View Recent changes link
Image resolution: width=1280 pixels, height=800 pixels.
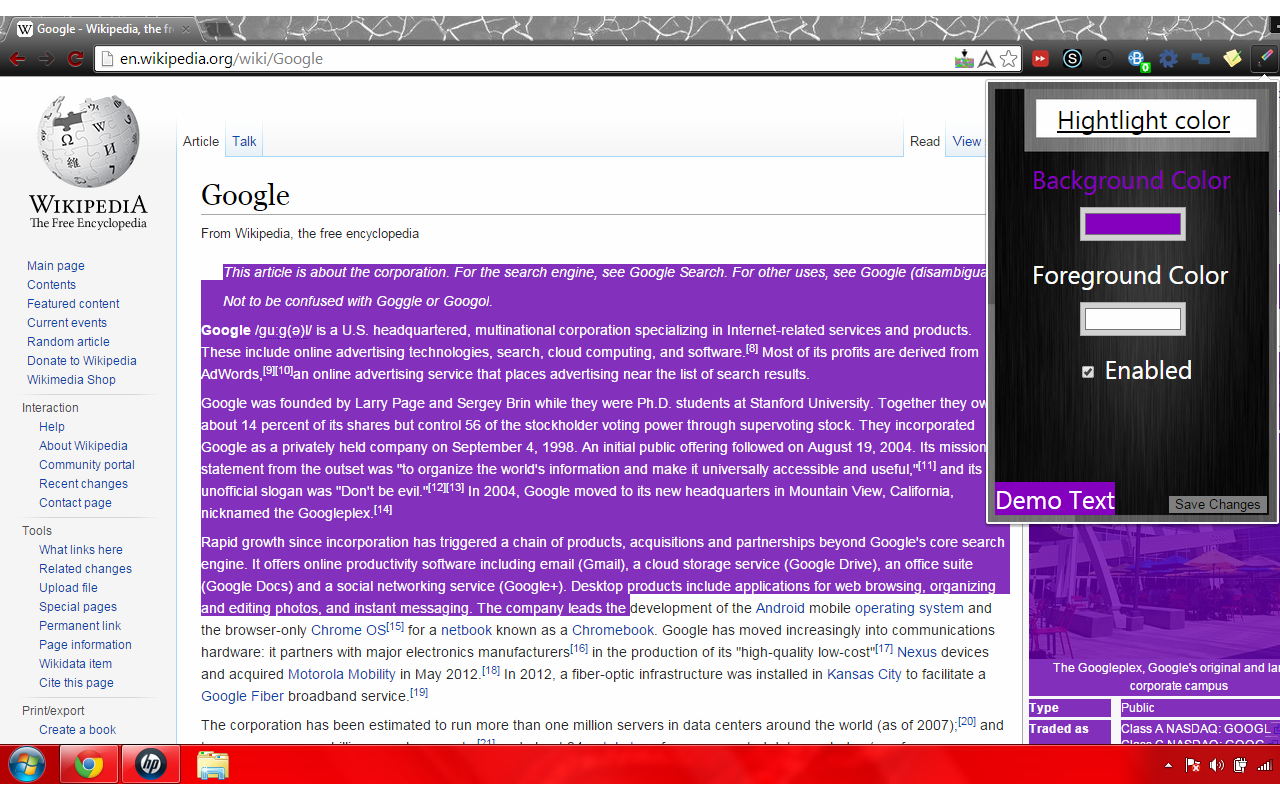pyautogui.click(x=83, y=484)
